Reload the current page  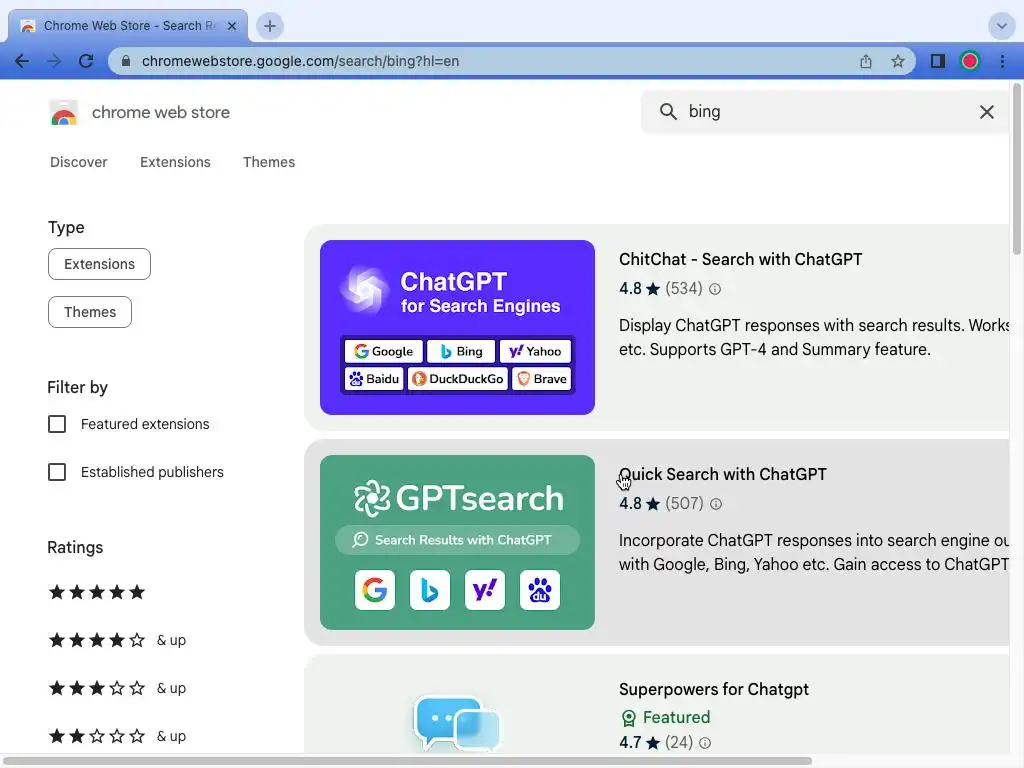click(x=86, y=61)
